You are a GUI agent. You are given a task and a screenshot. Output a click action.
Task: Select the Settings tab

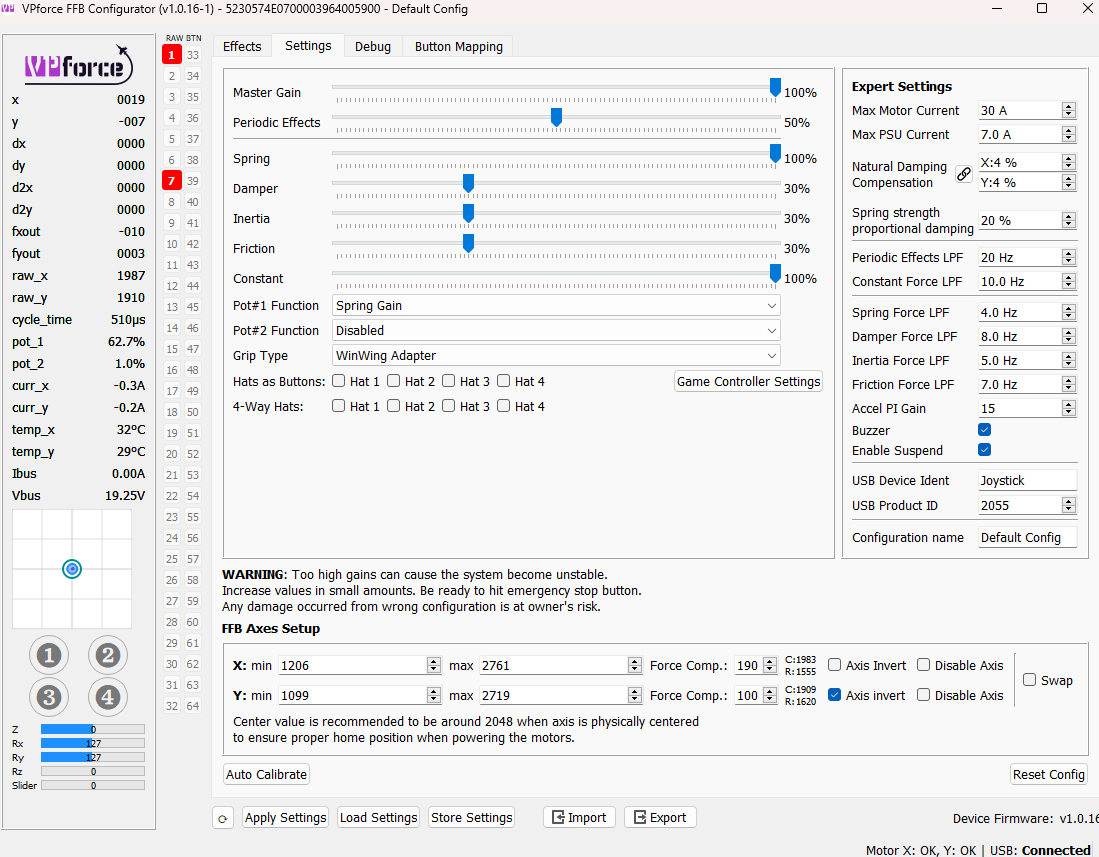click(x=308, y=46)
